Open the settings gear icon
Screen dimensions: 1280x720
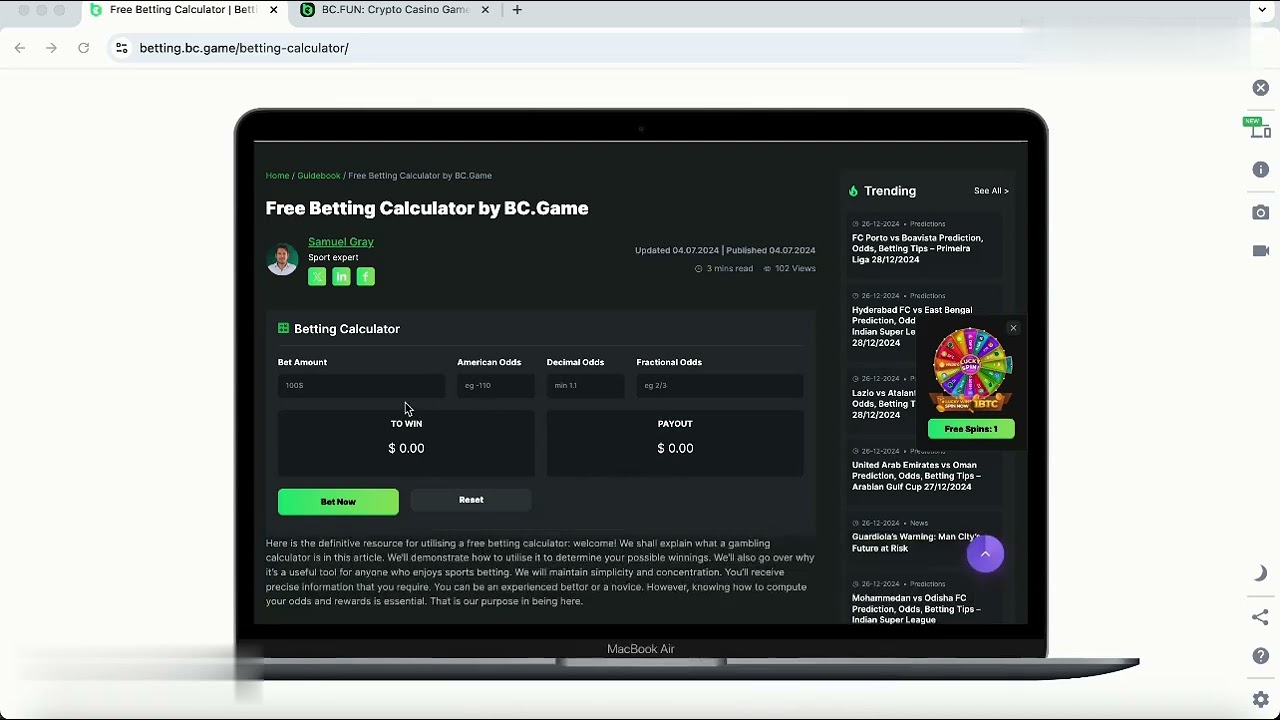[x=1261, y=699]
